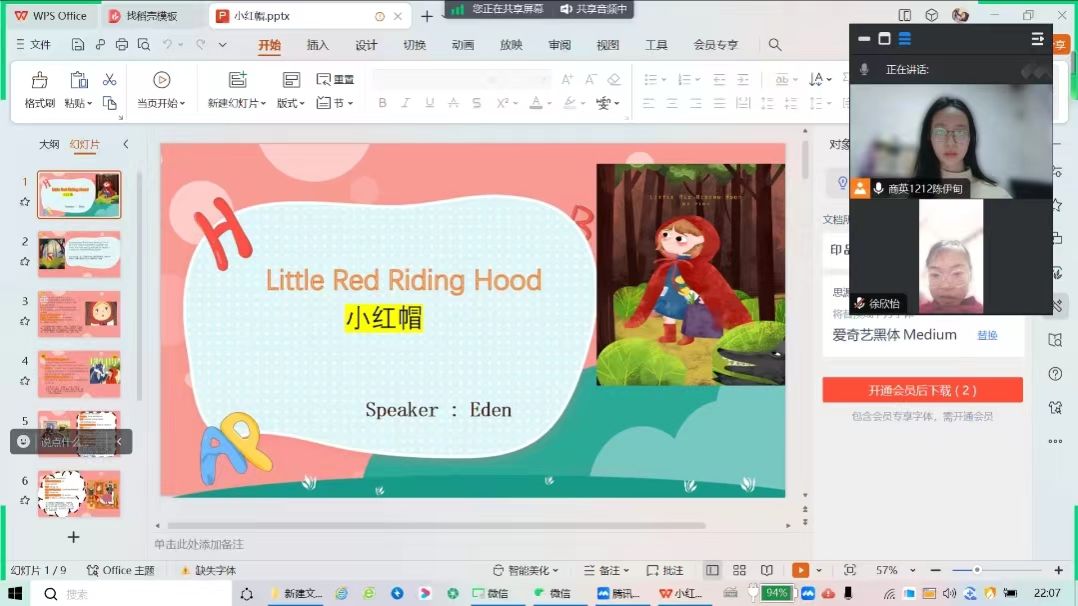Toggle normal view in the status bar
Screen dimensions: 1078x606
[712, 570]
